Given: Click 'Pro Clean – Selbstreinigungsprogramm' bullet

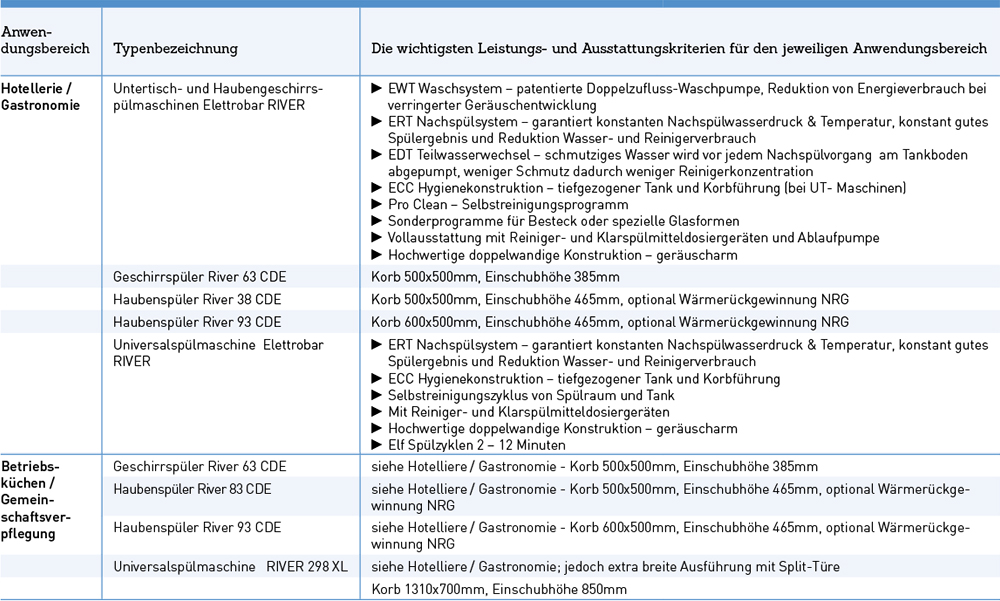Looking at the screenshot, I should tap(508, 205).
